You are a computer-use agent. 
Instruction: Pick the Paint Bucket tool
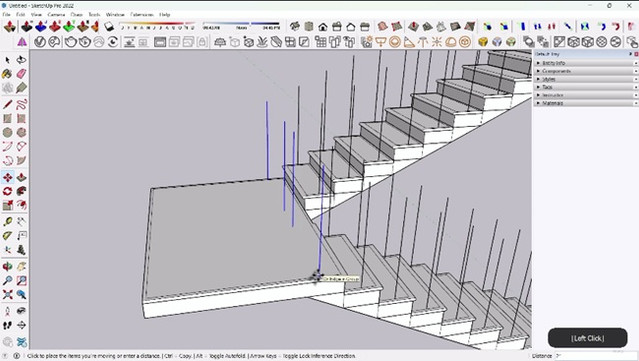pyautogui.click(x=7, y=74)
